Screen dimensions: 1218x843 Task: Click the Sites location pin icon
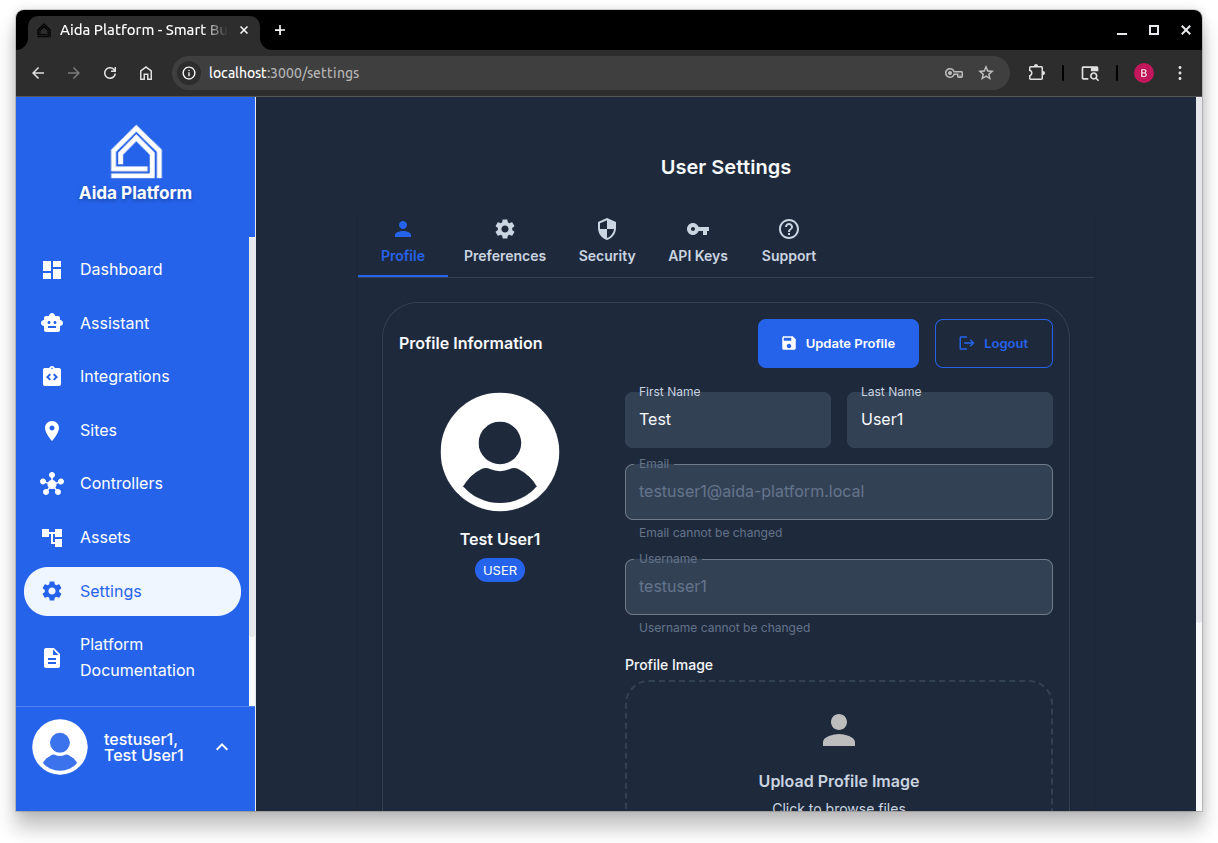tap(51, 430)
